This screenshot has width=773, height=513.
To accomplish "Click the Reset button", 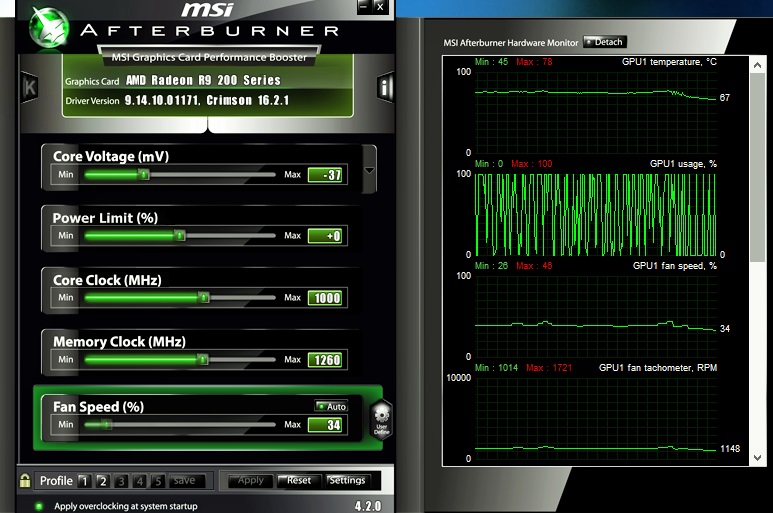I will point(299,480).
